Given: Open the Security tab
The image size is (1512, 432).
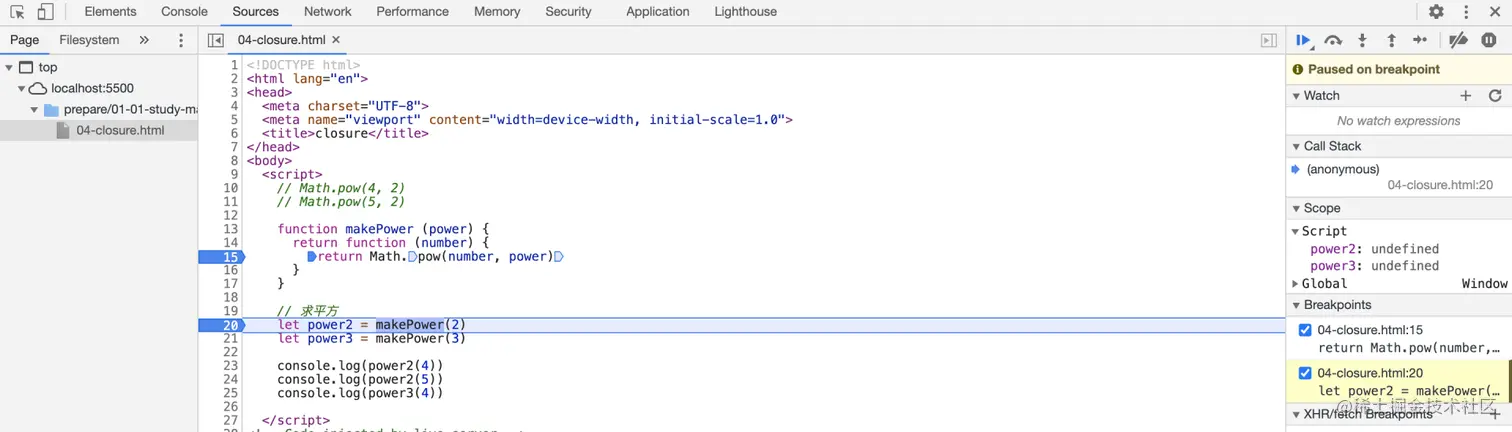Looking at the screenshot, I should tap(568, 12).
